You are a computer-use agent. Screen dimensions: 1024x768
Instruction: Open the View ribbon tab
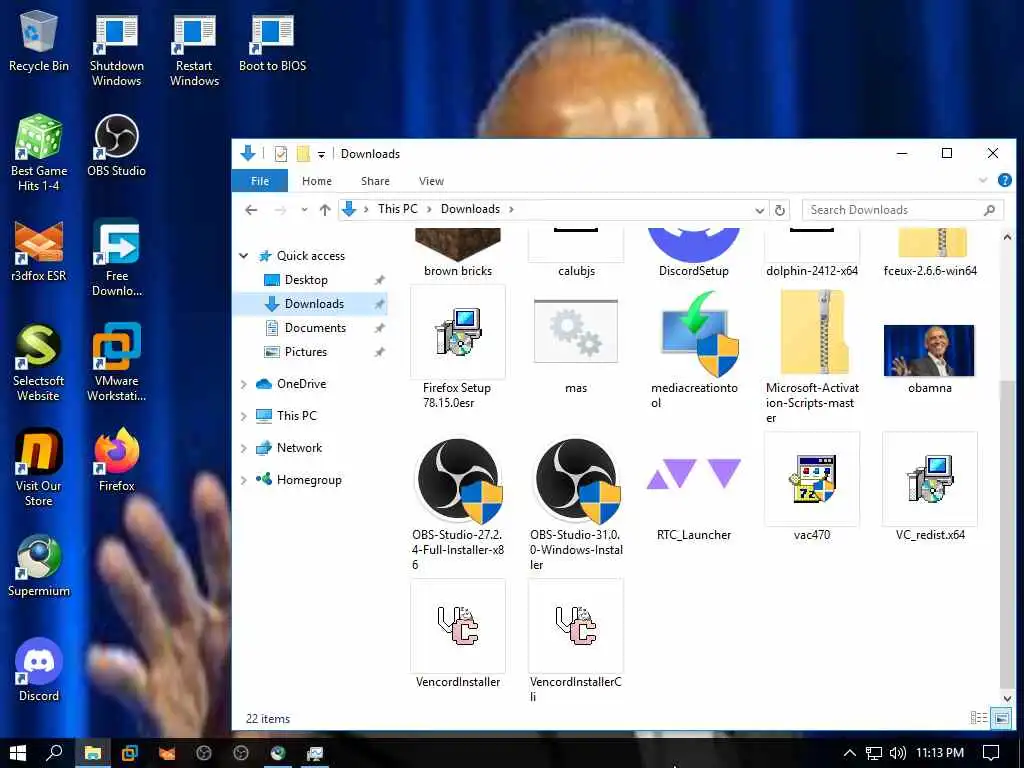[431, 181]
